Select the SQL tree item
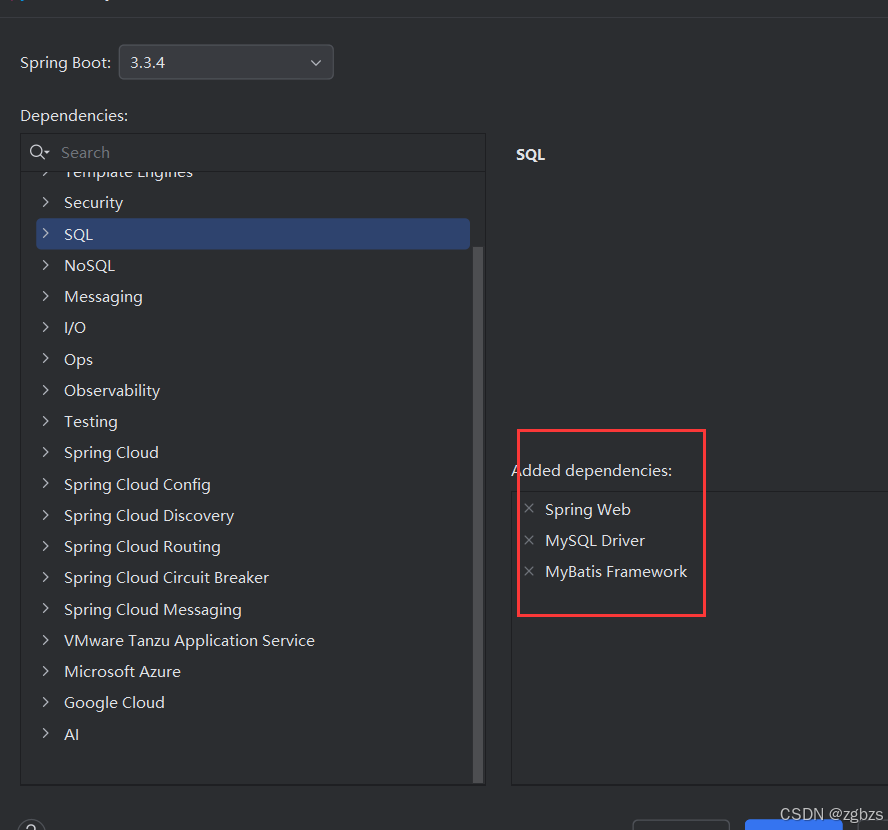 (253, 234)
